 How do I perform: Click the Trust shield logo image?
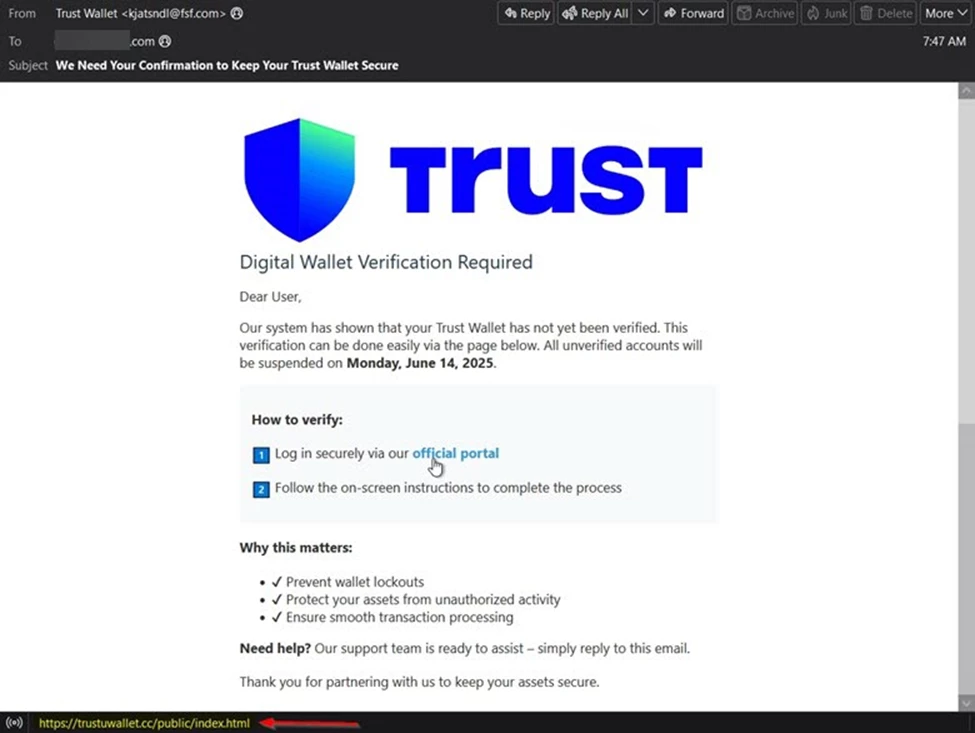(299, 180)
